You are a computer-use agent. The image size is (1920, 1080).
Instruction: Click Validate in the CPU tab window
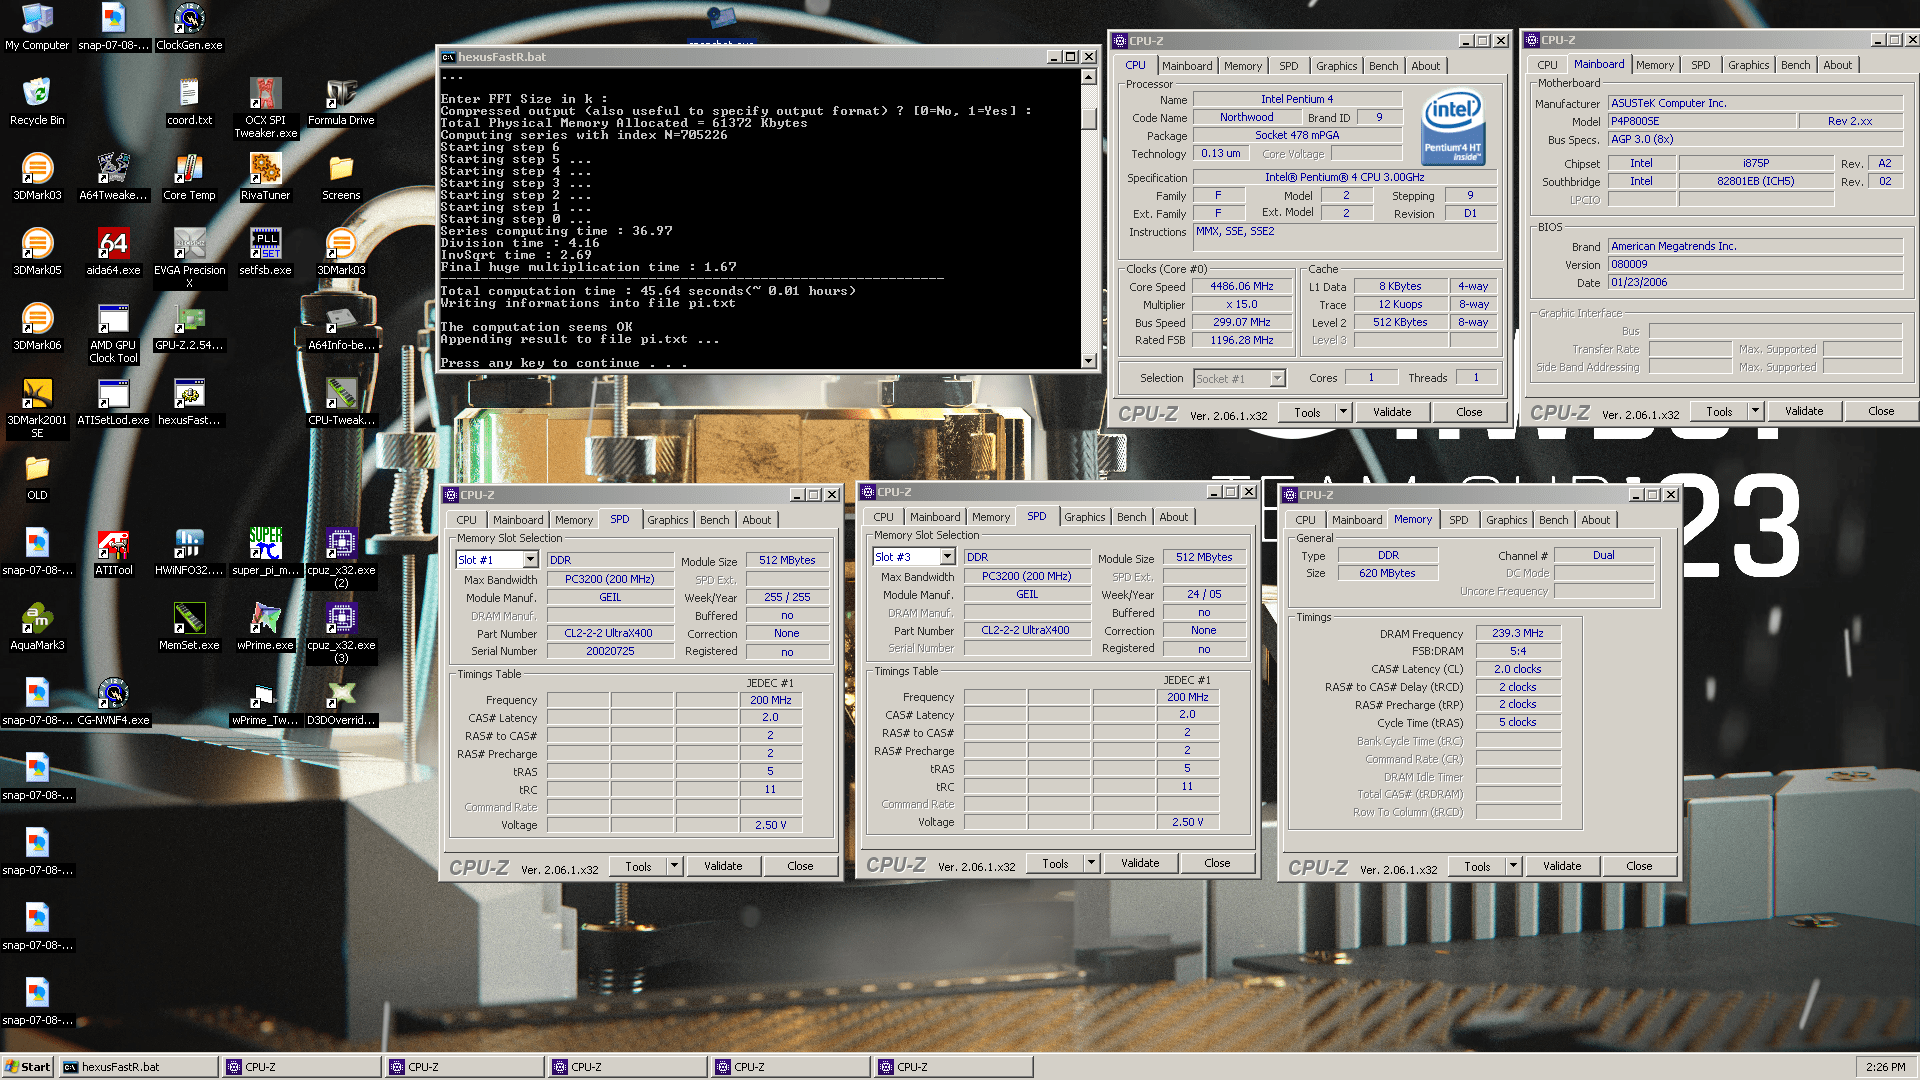tap(1392, 412)
